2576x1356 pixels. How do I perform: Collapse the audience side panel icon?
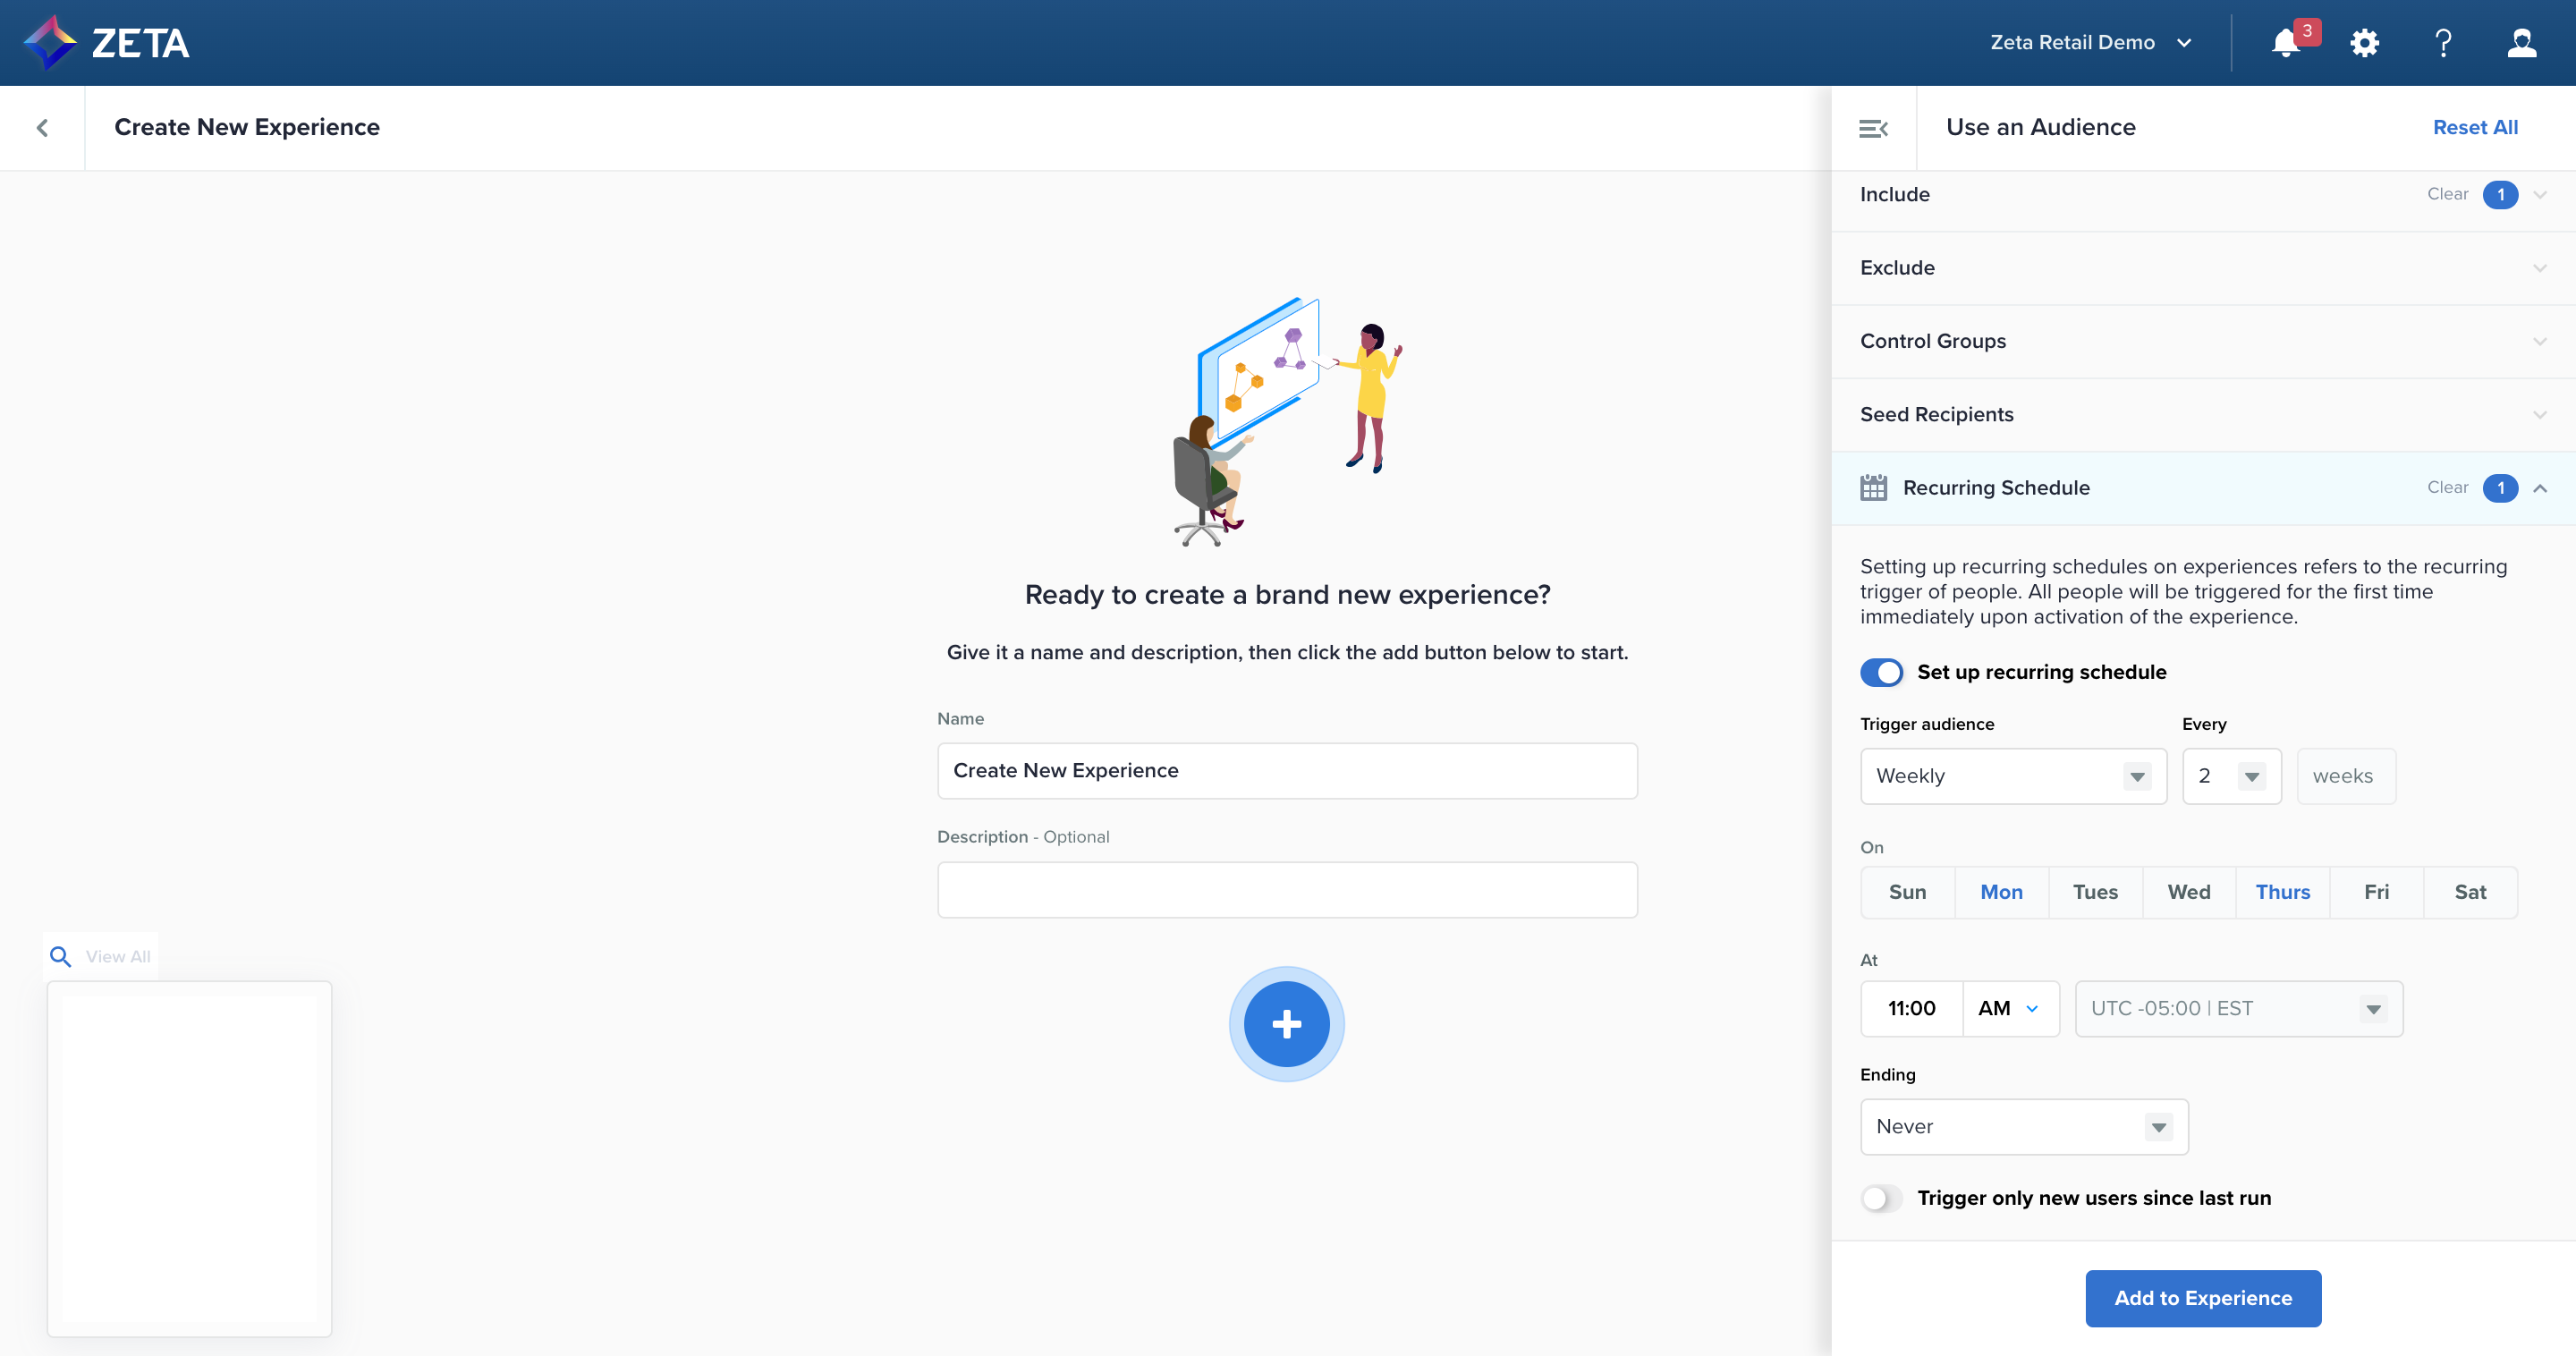[1873, 128]
